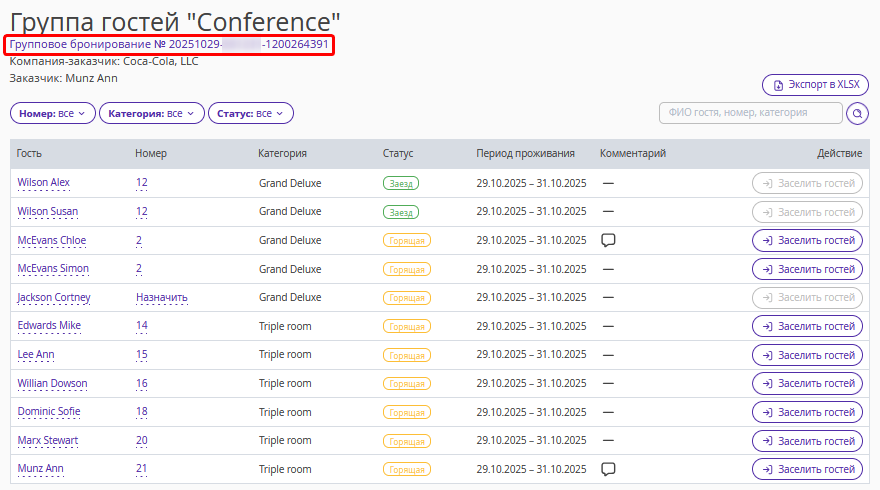
Task: Open the group booking number link
Action: [x=169, y=45]
